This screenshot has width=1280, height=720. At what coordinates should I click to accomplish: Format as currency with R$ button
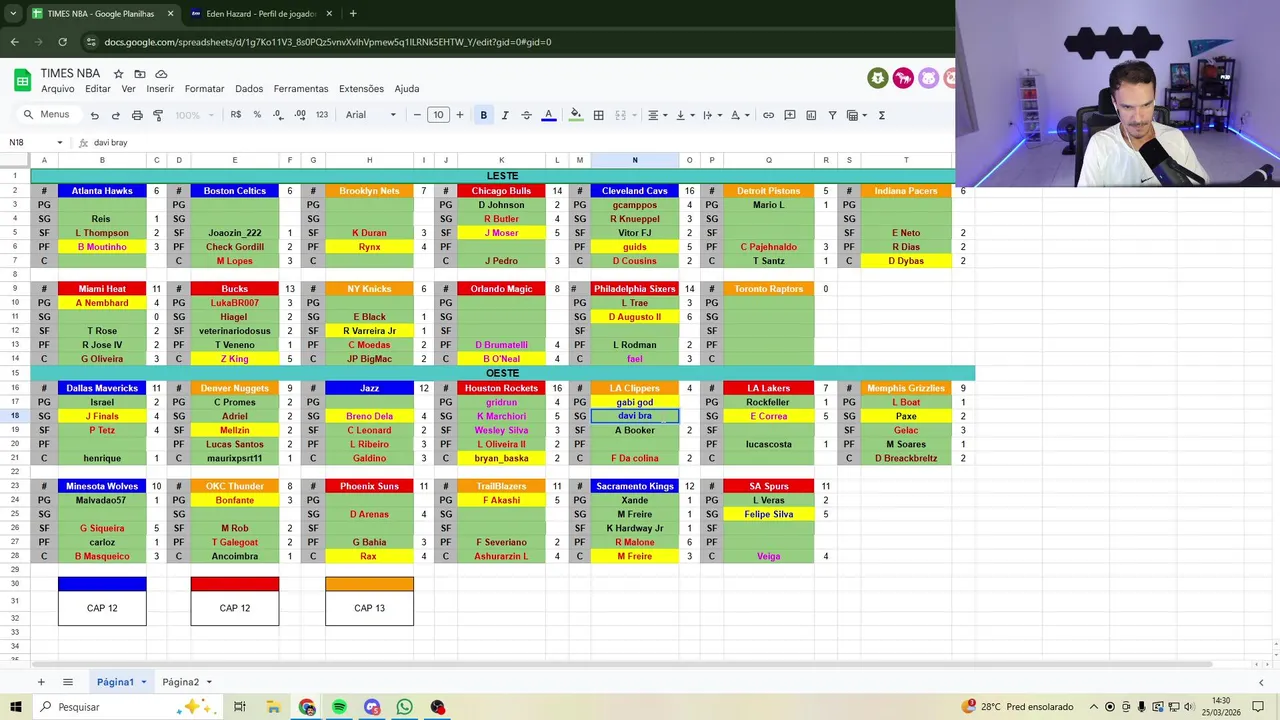(236, 115)
